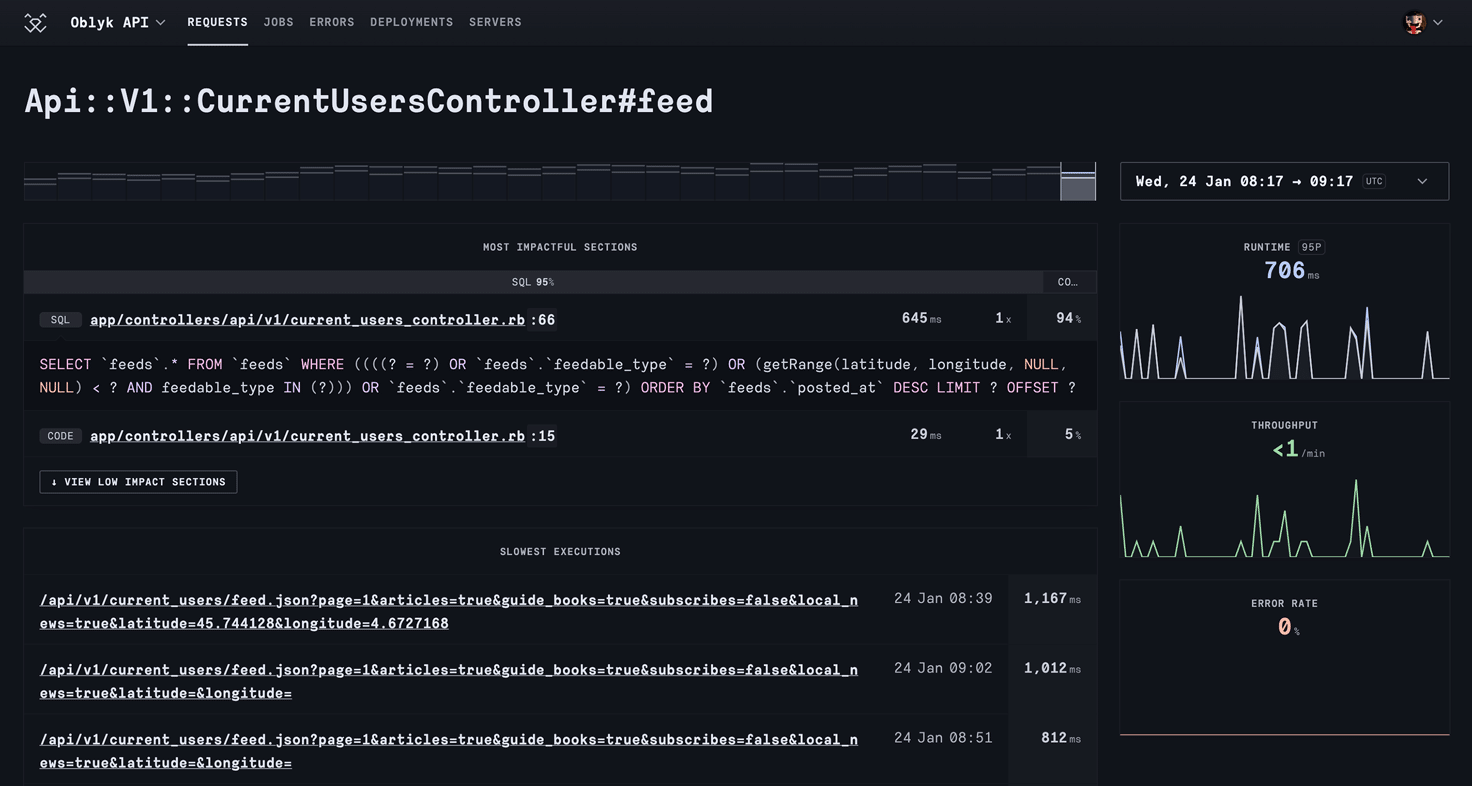Click chevron beside the user avatar

coord(1438,22)
